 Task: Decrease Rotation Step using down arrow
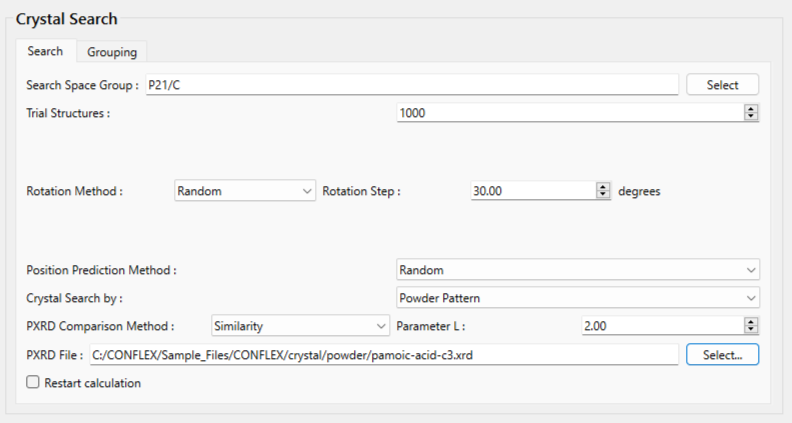pos(603,194)
